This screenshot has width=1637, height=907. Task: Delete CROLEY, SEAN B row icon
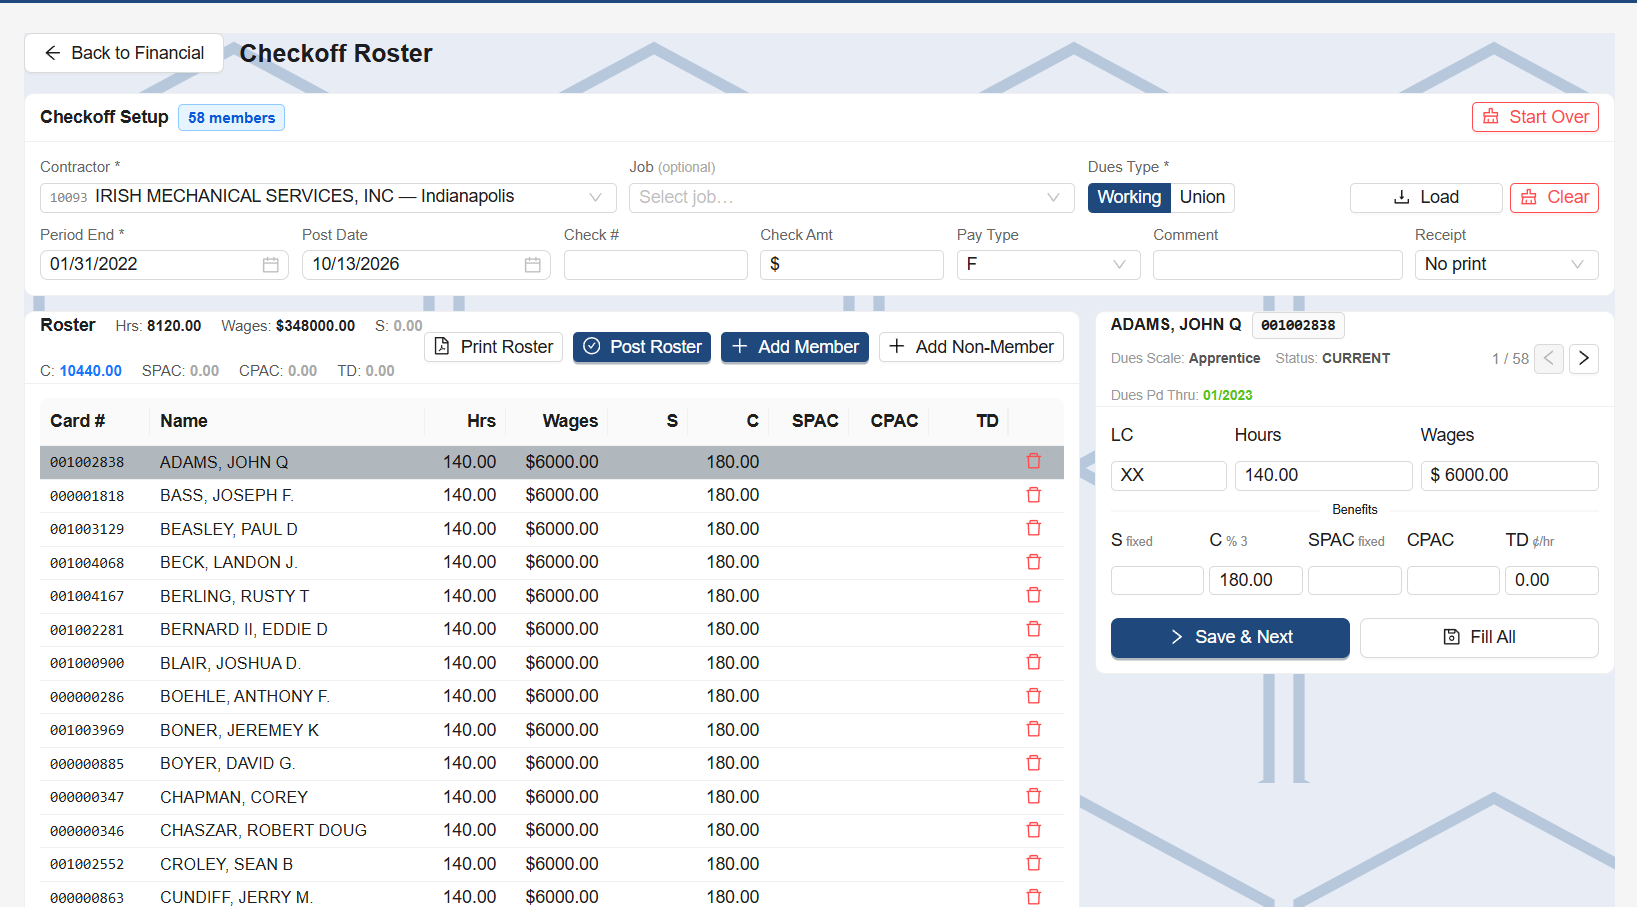pyautogui.click(x=1034, y=863)
